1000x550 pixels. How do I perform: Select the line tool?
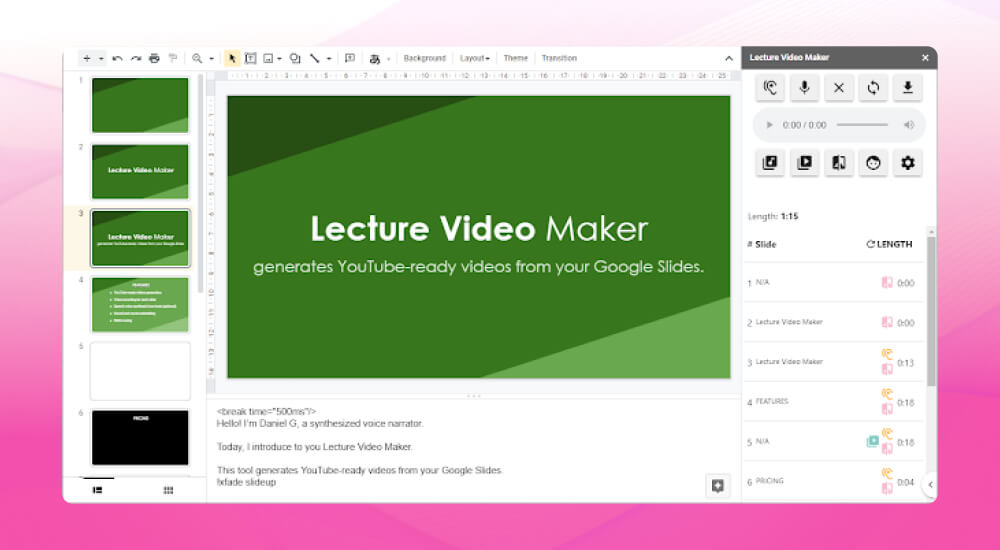314,58
